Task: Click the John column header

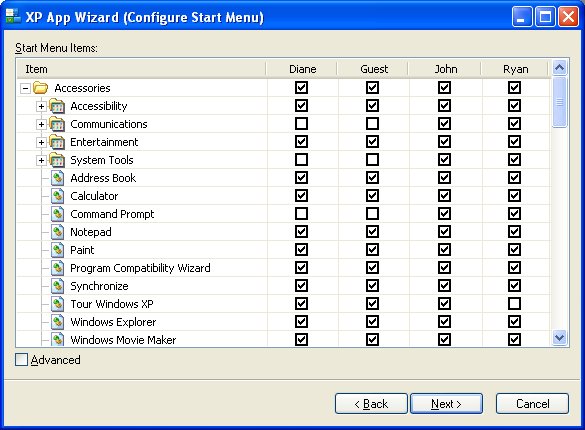Action: click(x=445, y=69)
